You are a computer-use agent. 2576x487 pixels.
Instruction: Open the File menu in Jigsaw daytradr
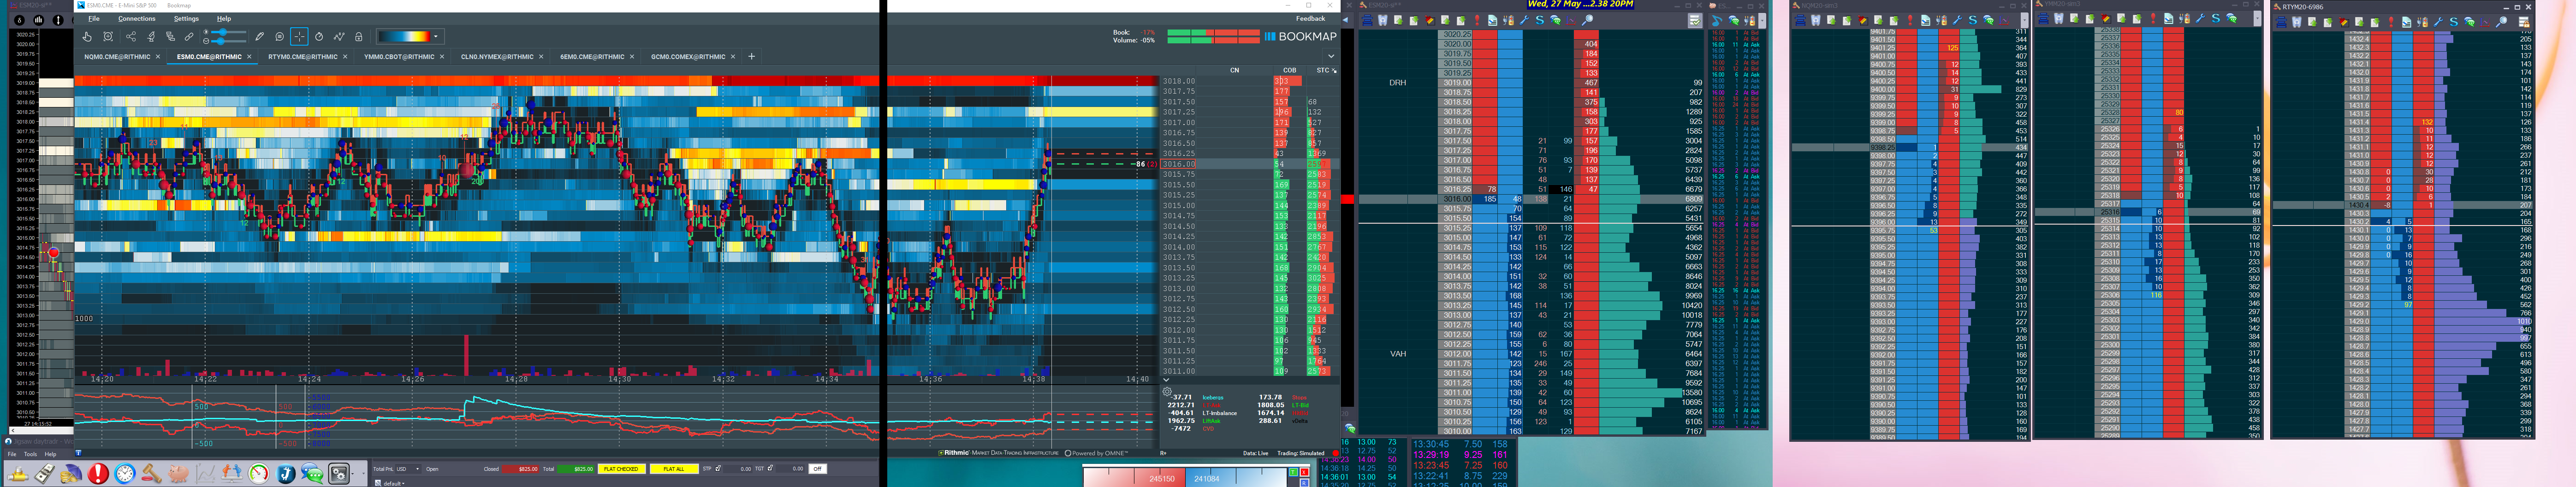pos(12,454)
